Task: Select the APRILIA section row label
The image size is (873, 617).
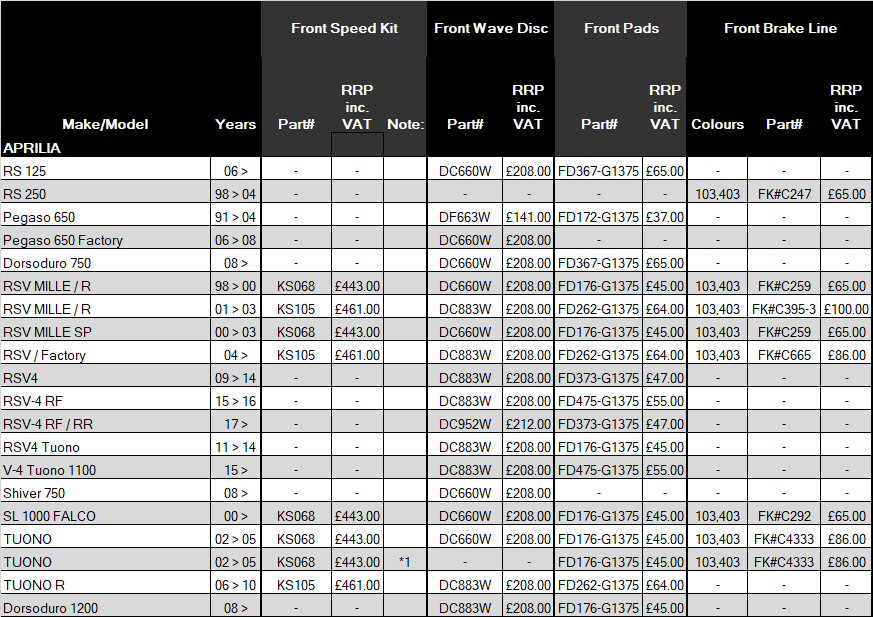Action: click(x=32, y=148)
